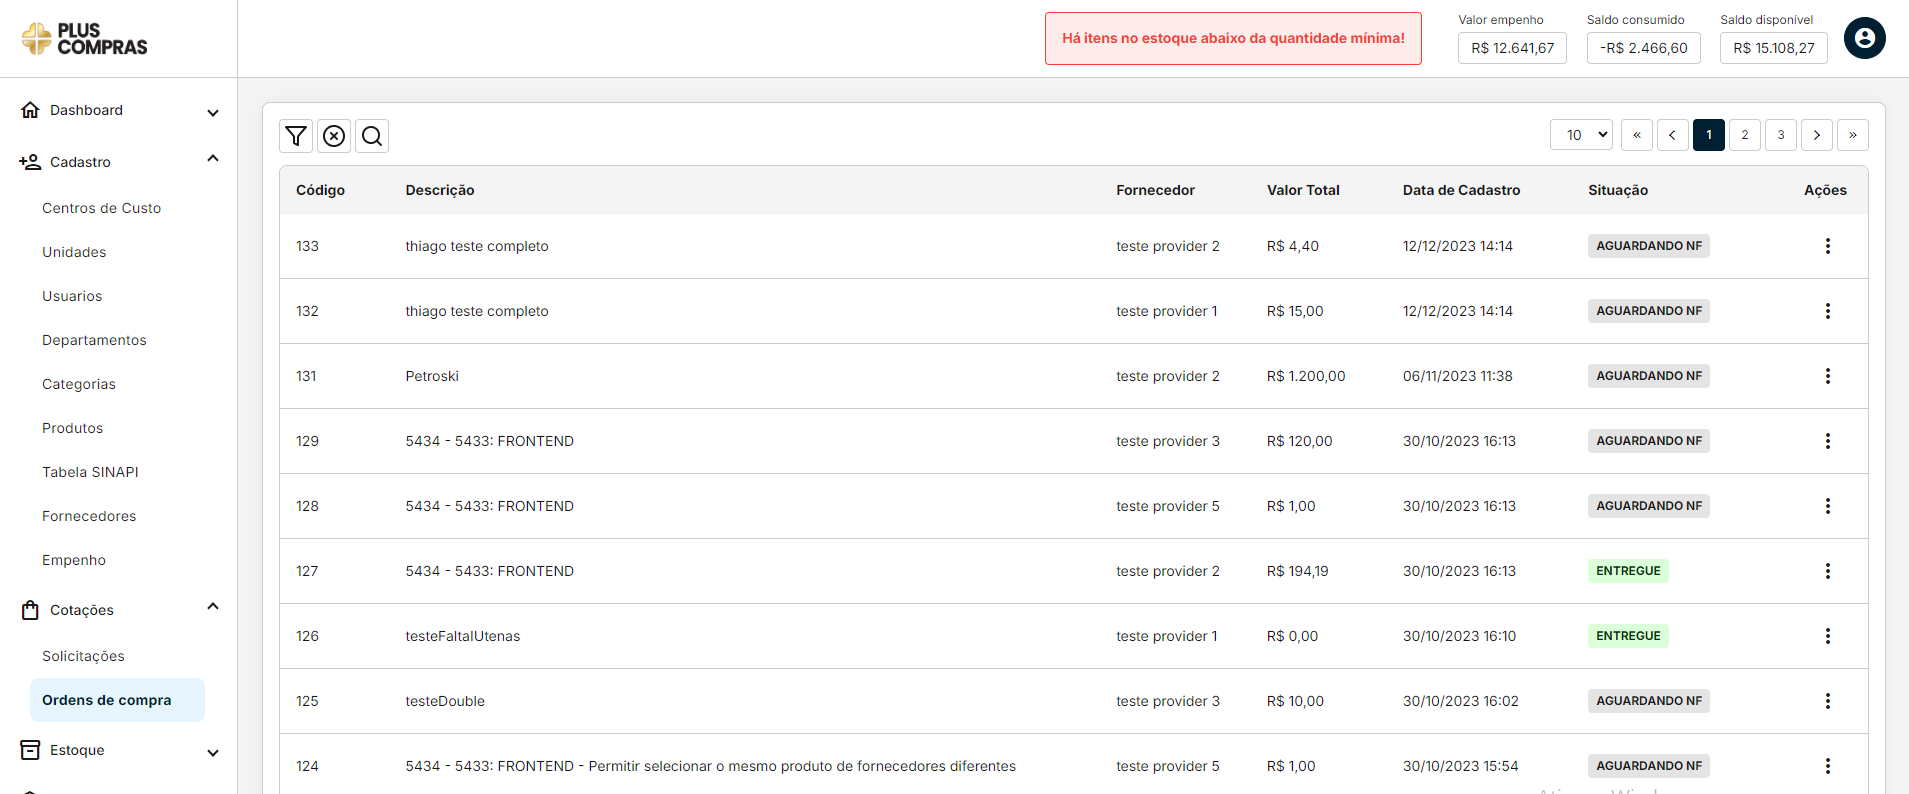
Task: Open the user profile avatar icon
Action: [x=1864, y=39]
